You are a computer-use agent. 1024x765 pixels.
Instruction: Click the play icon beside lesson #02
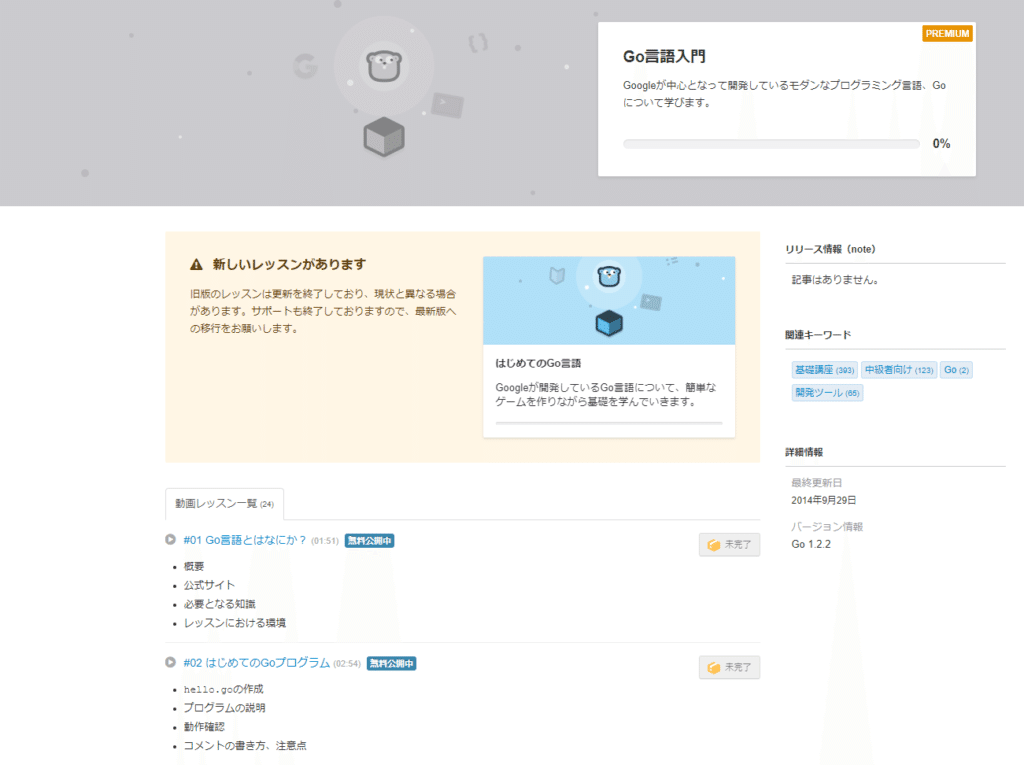172,662
